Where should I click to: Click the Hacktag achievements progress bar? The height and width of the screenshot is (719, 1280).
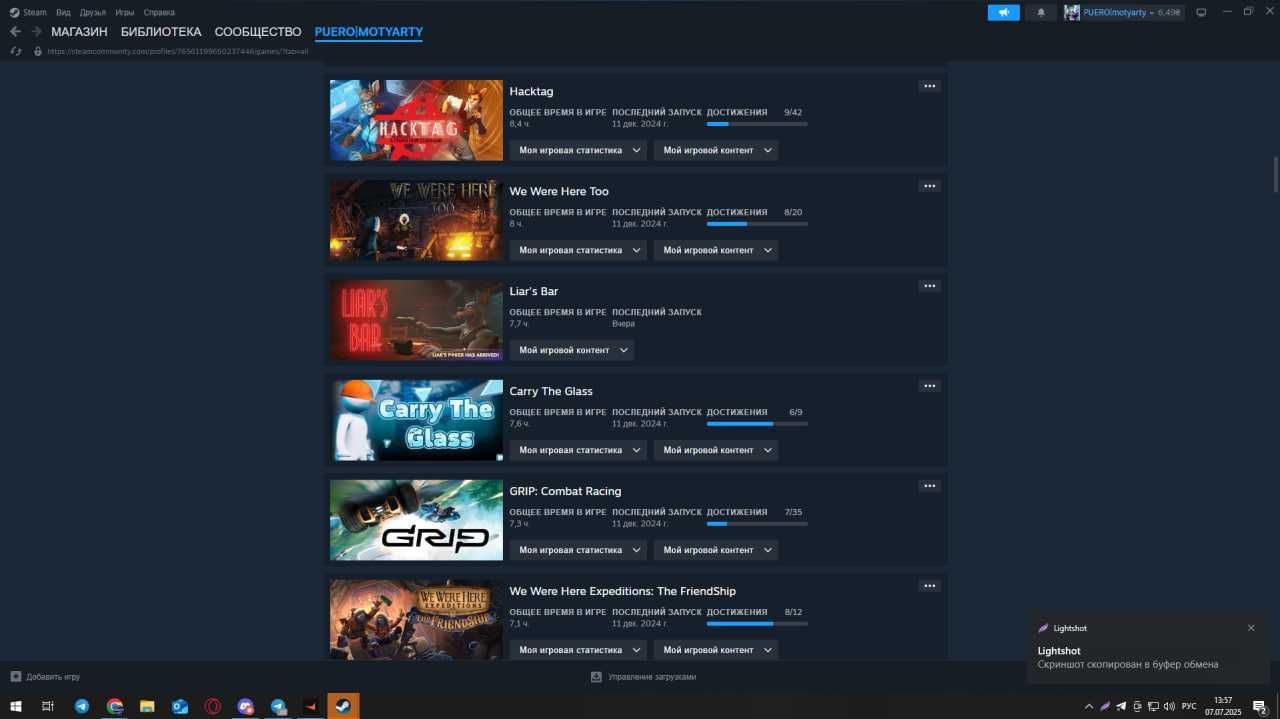pos(757,124)
